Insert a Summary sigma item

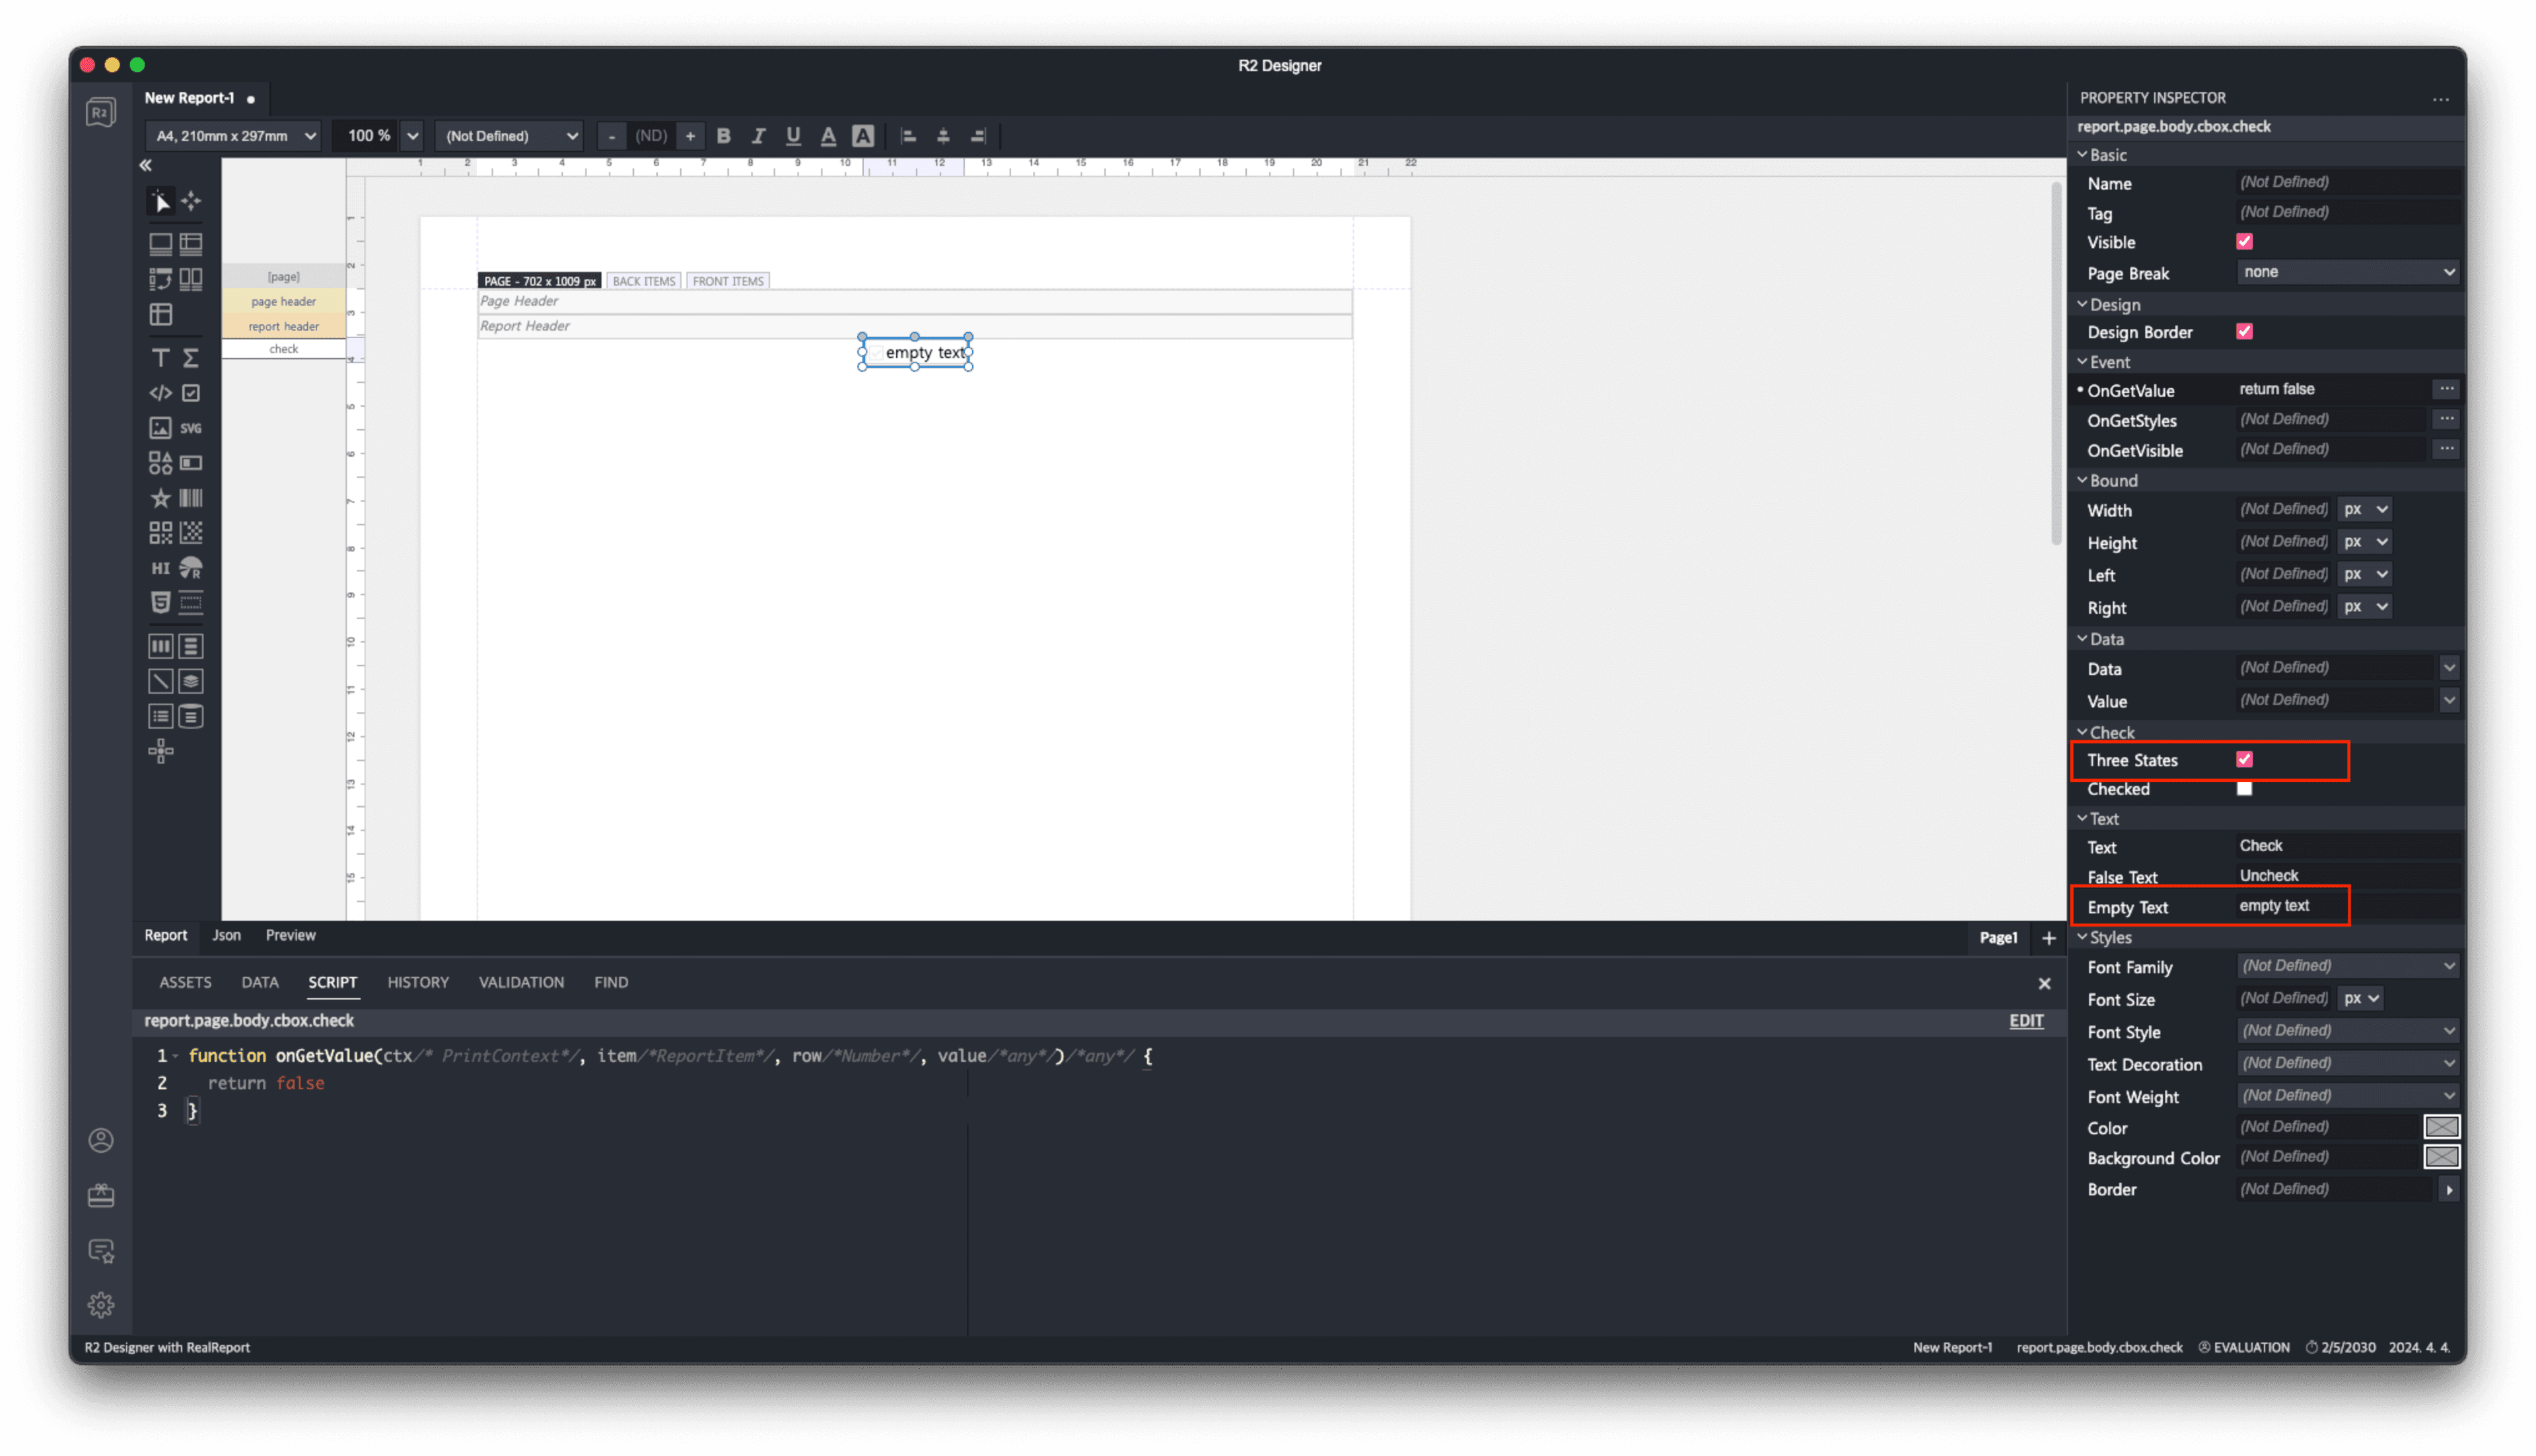coord(191,358)
